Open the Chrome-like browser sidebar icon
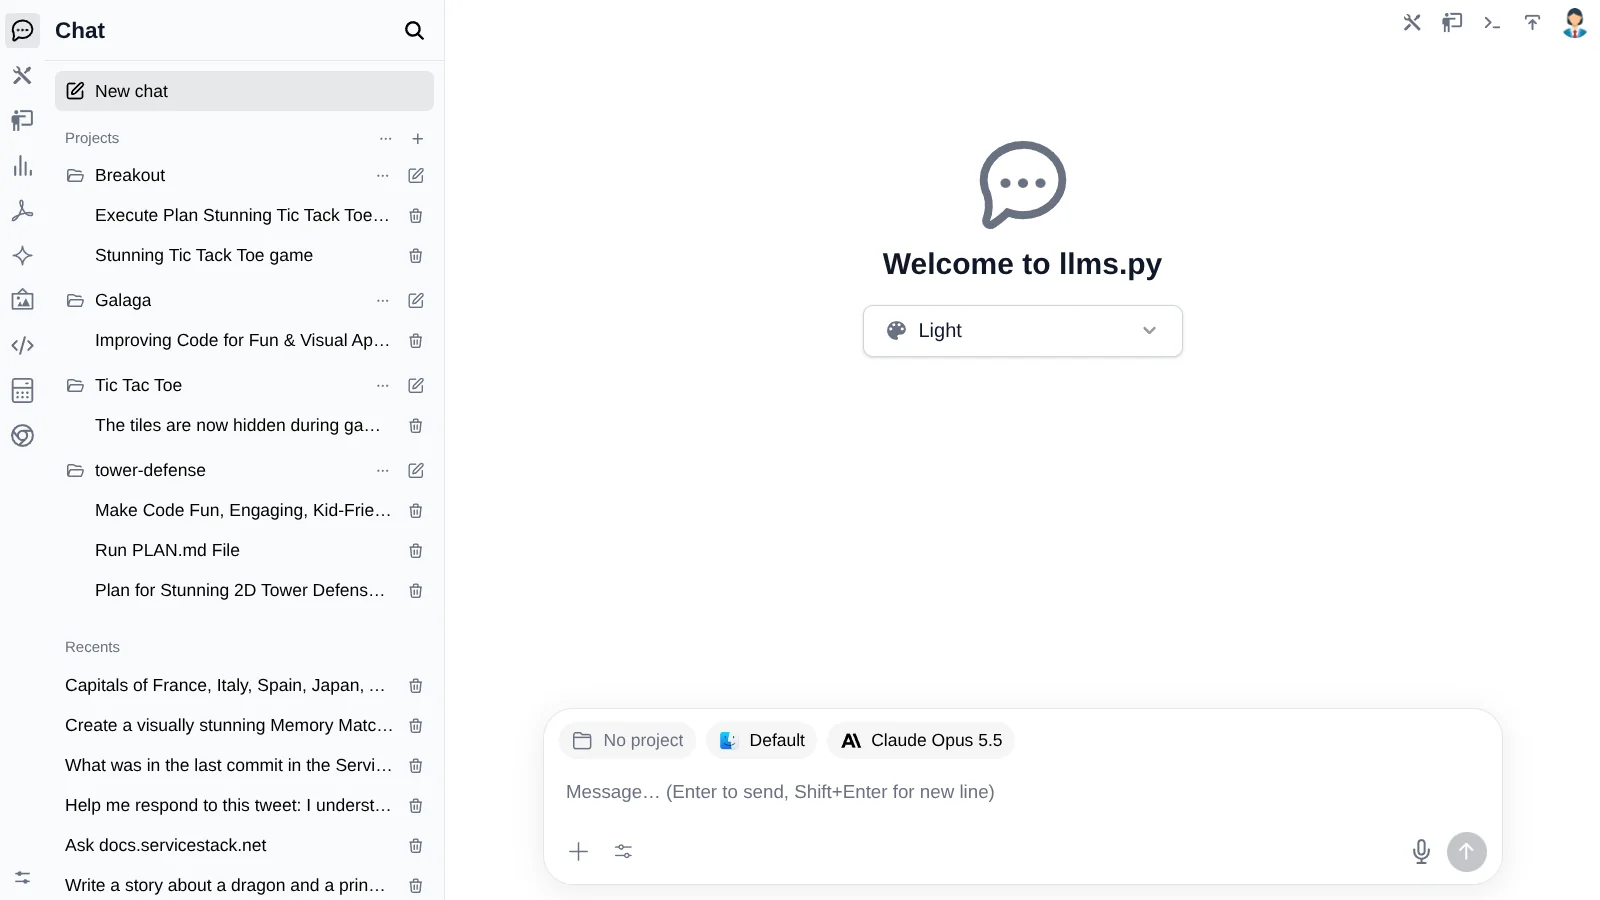The image size is (1600, 900). click(22, 435)
